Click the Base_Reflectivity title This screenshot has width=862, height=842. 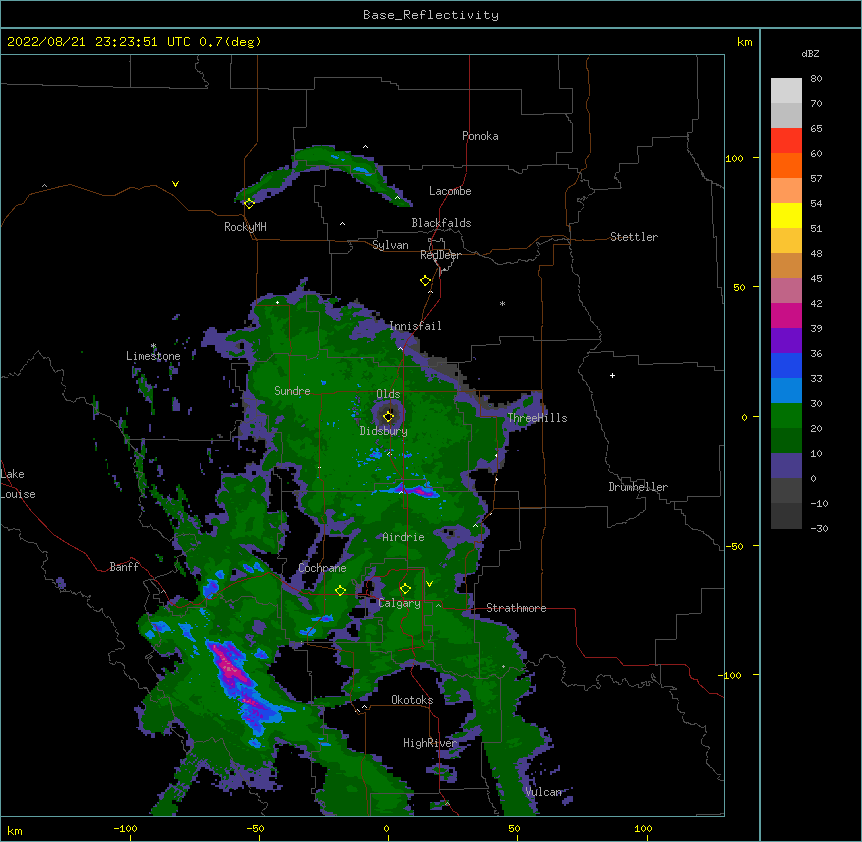pos(431,15)
